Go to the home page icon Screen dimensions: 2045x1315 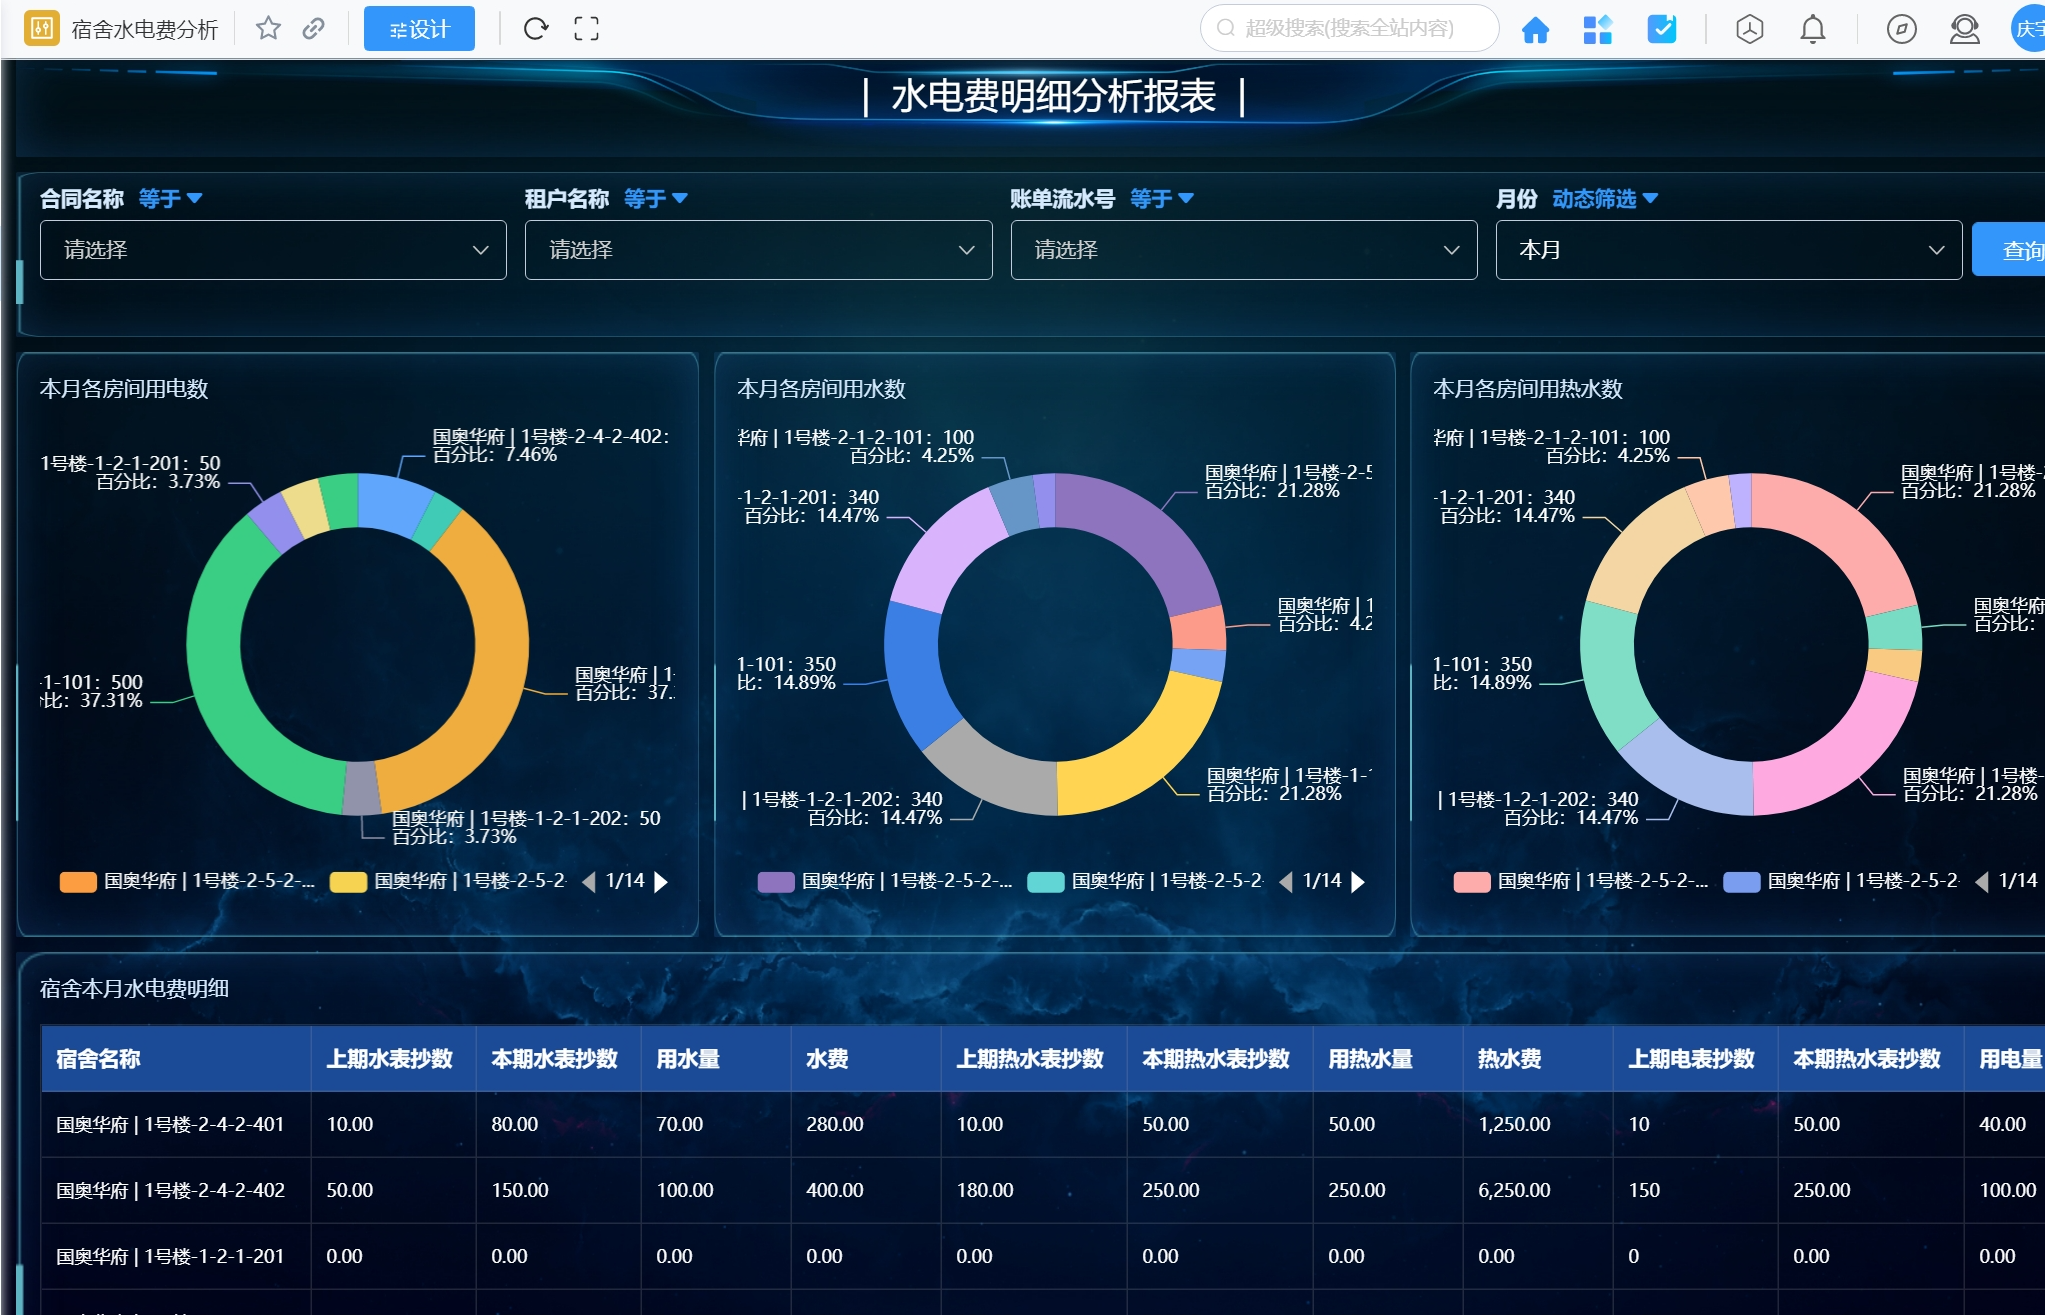coord(1535,30)
